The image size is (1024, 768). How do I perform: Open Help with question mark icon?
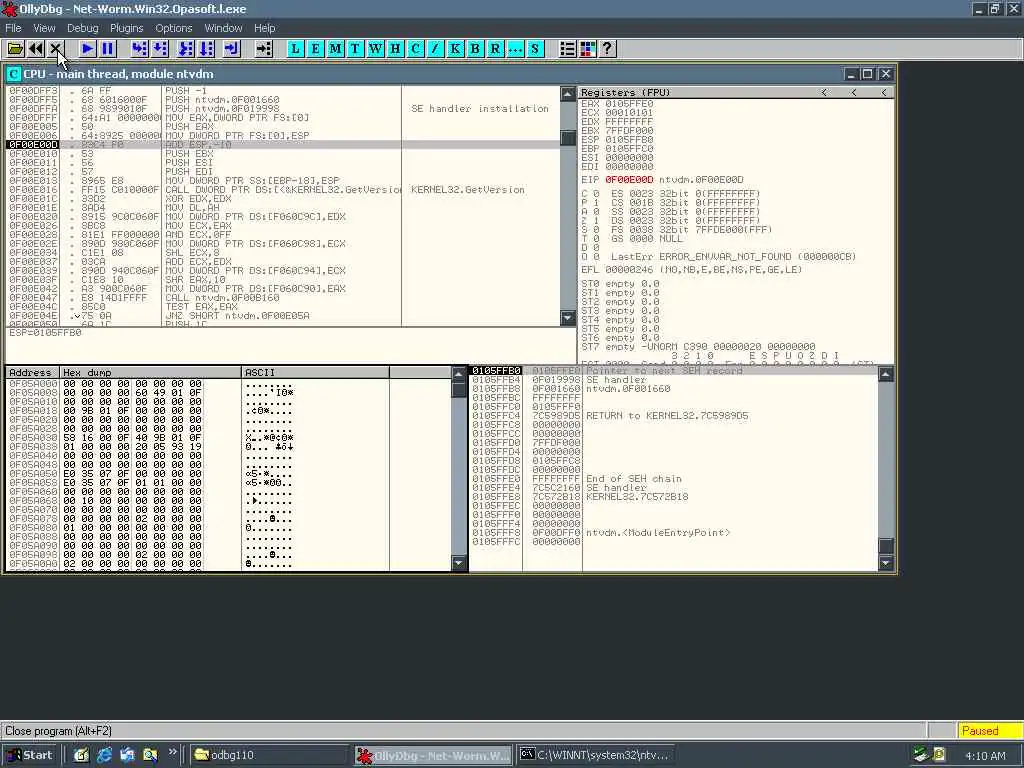coord(607,49)
